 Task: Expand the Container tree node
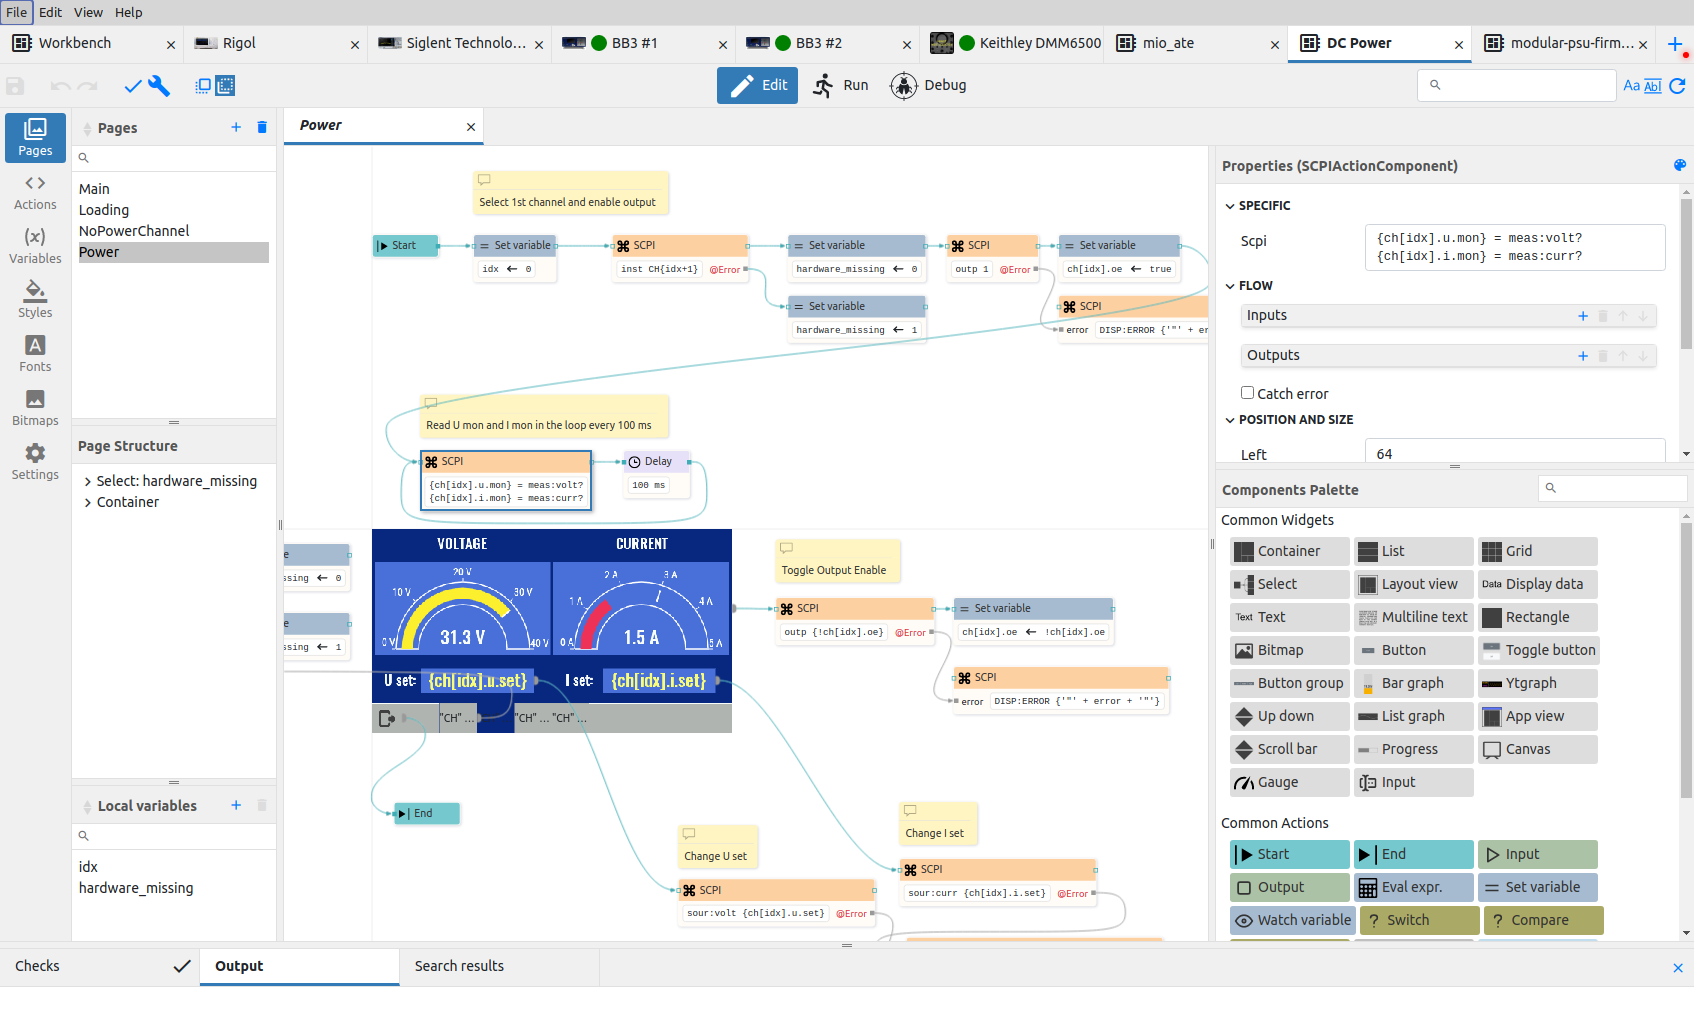pyautogui.click(x=88, y=502)
